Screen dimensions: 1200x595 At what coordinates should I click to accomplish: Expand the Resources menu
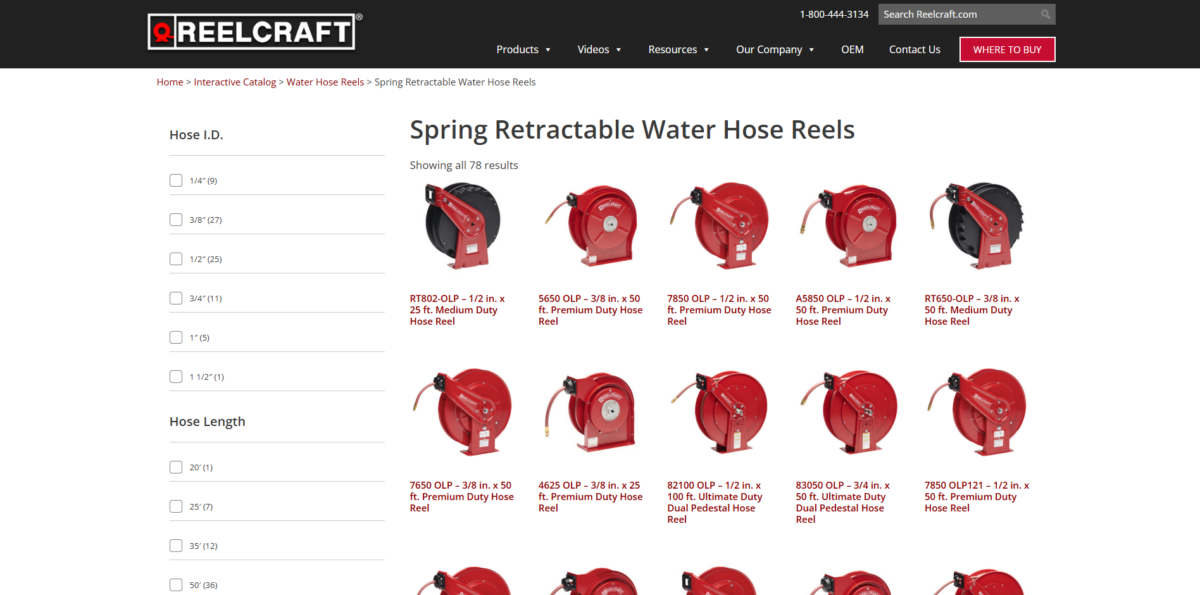(679, 49)
